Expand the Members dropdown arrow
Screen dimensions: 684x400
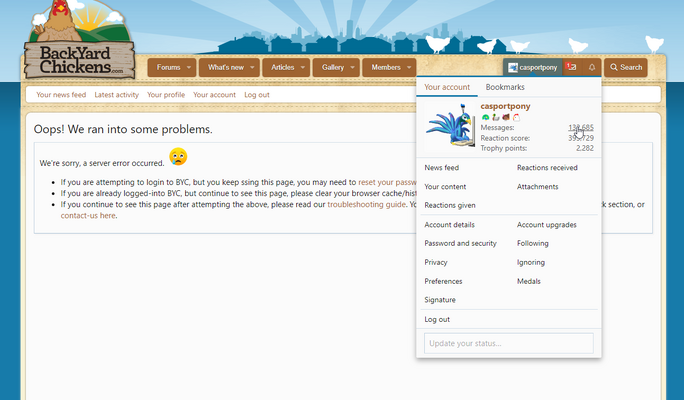tap(410, 67)
